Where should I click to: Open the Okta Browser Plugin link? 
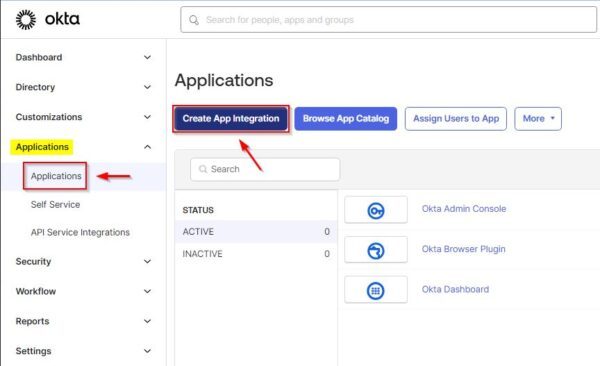(463, 249)
